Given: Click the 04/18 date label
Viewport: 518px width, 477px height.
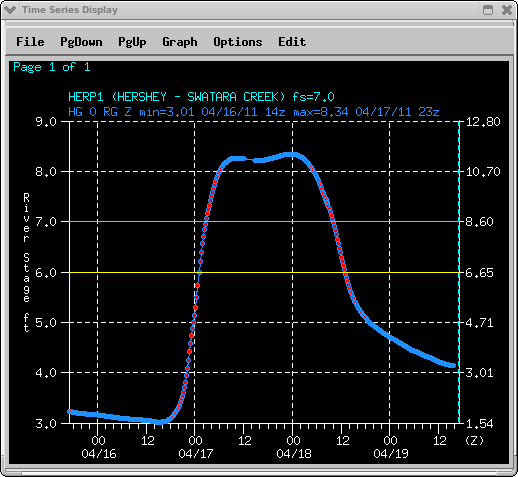Looking at the screenshot, I should (294, 454).
